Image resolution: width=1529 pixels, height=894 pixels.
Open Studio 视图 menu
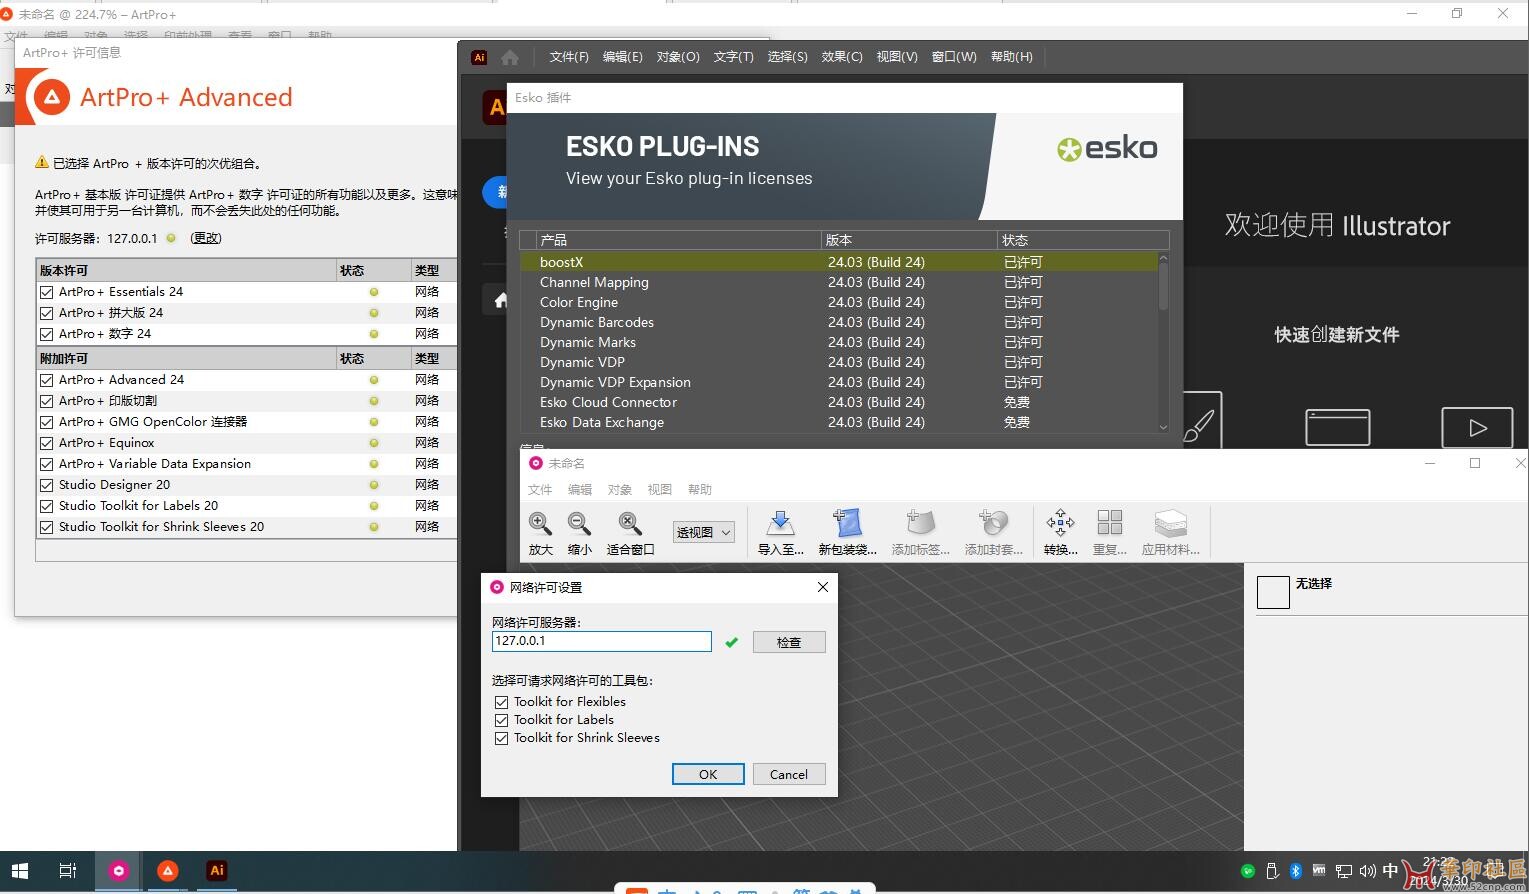[660, 490]
